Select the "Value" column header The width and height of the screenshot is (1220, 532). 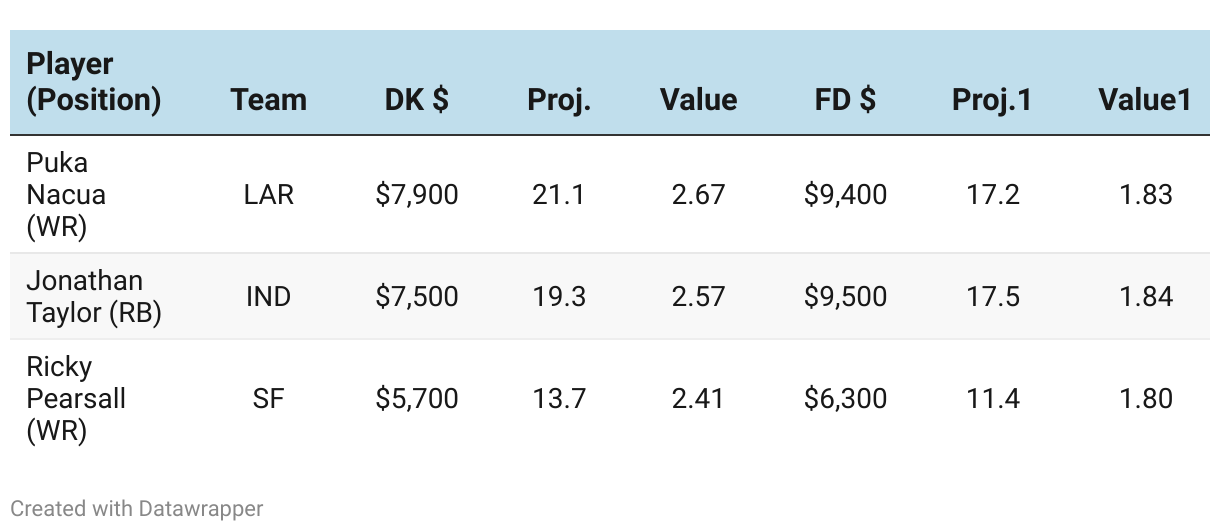(x=698, y=99)
